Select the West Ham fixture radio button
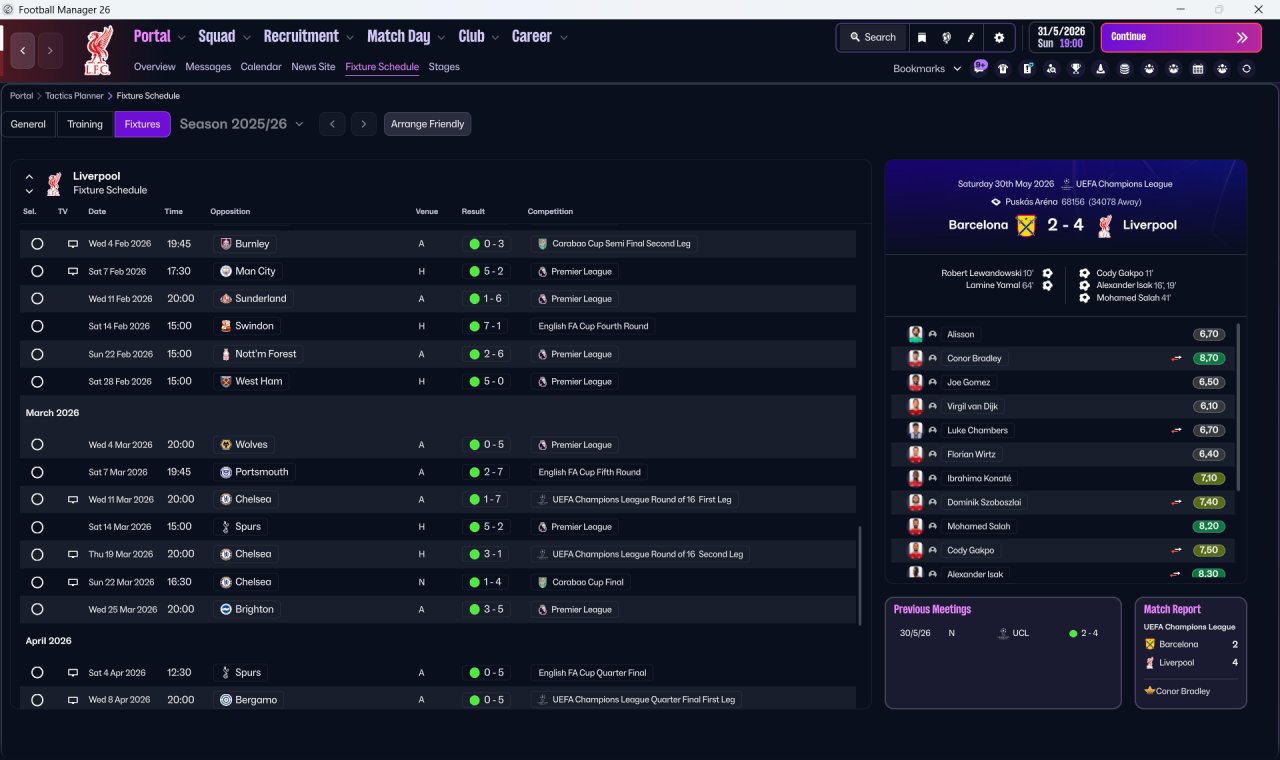This screenshot has width=1280, height=760. pos(37,381)
